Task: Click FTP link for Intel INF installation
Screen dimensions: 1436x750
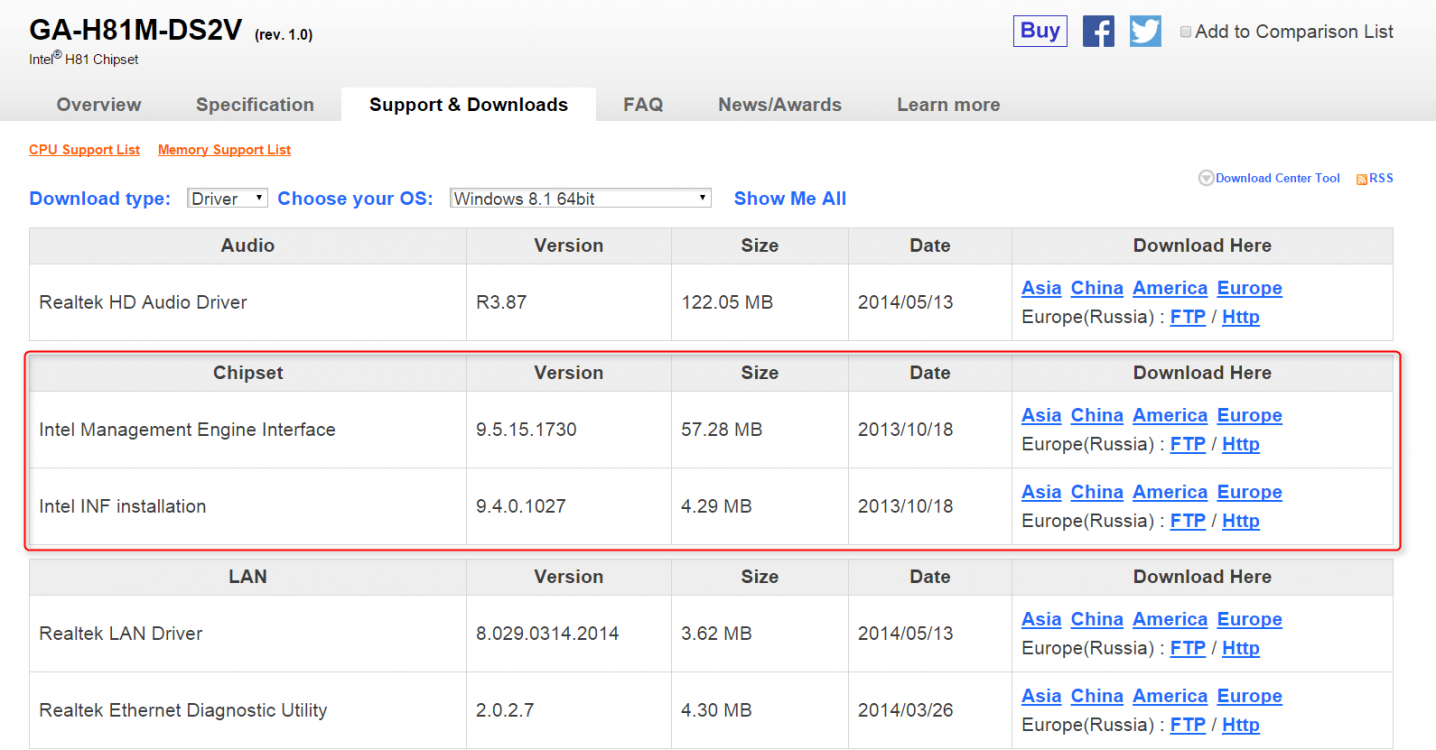Action: (x=1188, y=521)
